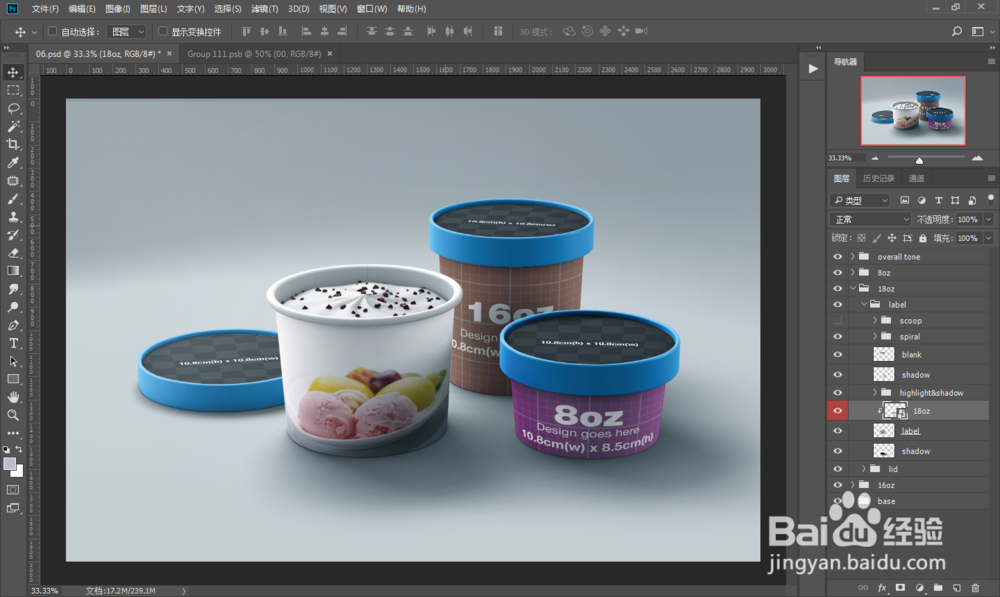Image resolution: width=1000 pixels, height=597 pixels.
Task: Click the foreground color swatch
Action: pyautogui.click(x=10, y=464)
